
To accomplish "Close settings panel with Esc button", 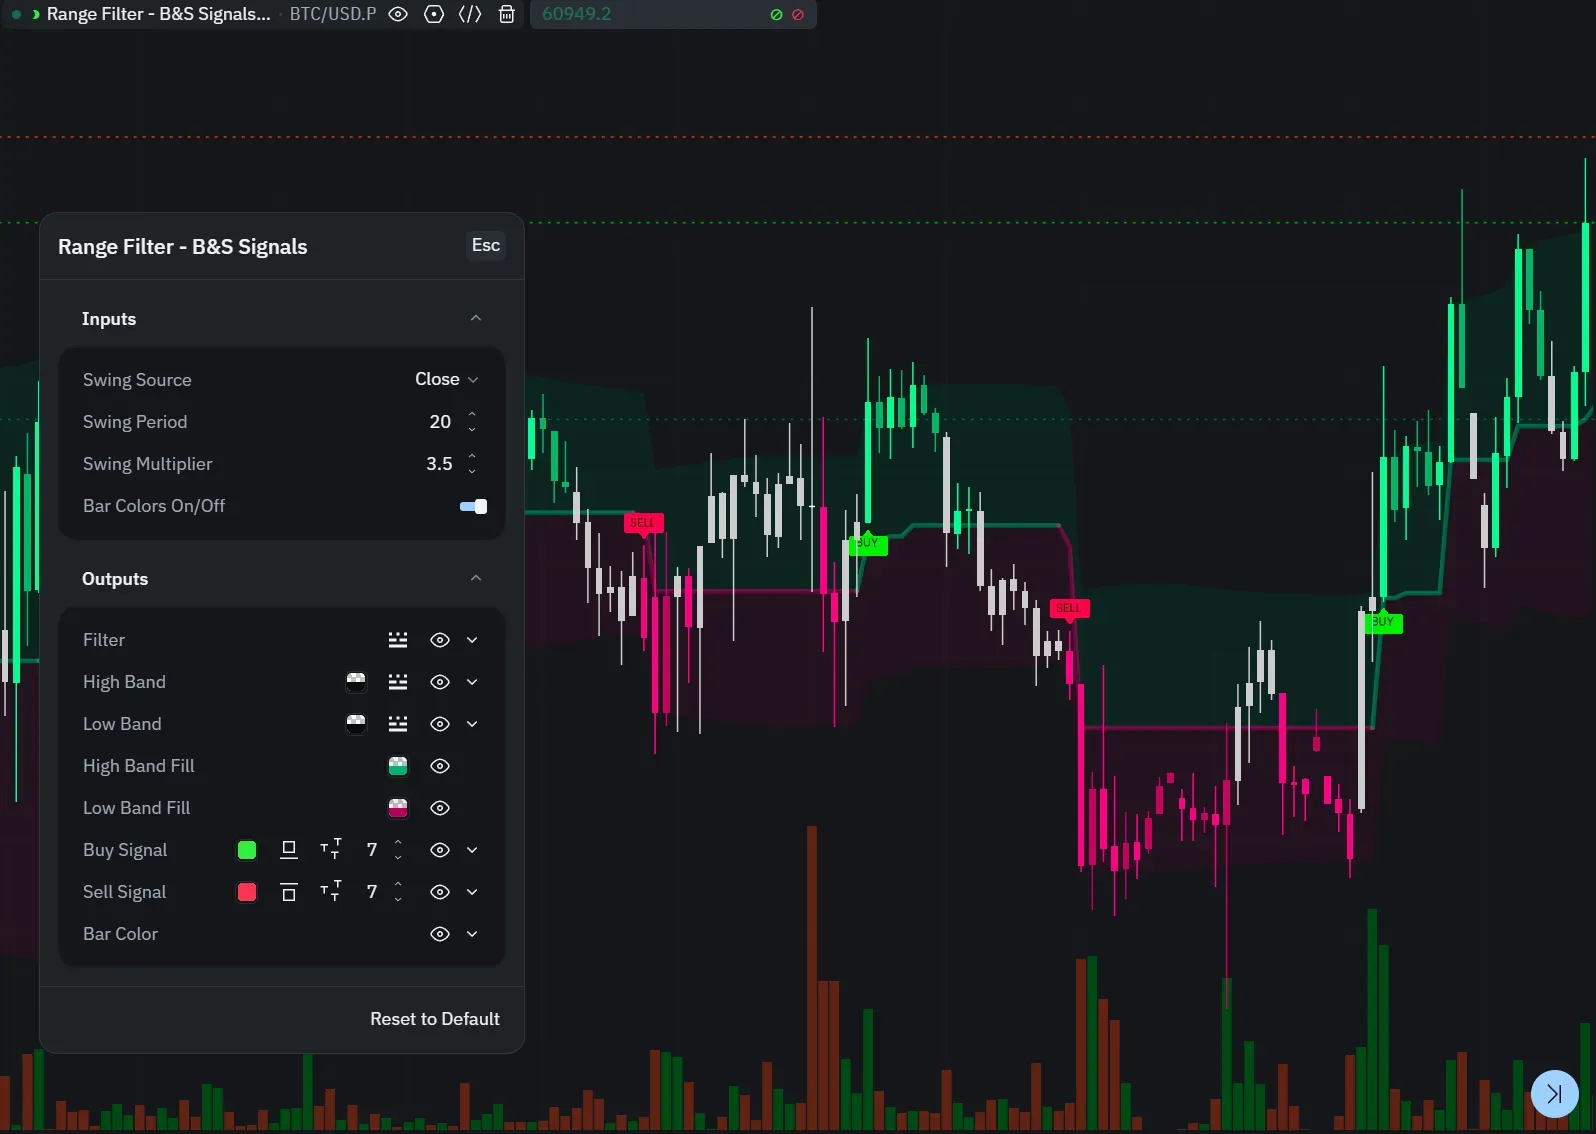I will point(486,246).
